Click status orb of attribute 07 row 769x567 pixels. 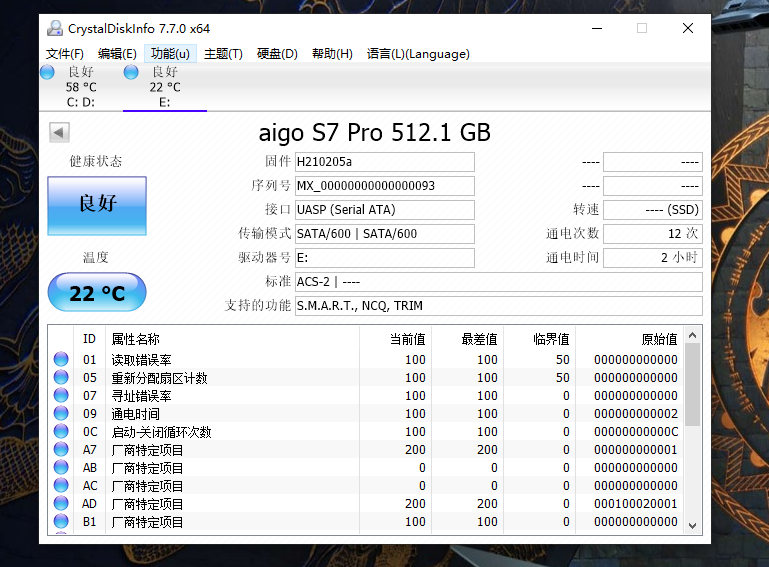[x=61, y=395]
